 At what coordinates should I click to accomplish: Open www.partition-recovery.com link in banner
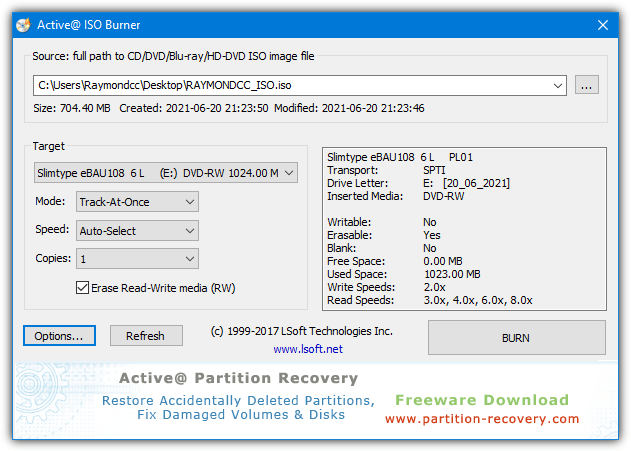coord(482,419)
